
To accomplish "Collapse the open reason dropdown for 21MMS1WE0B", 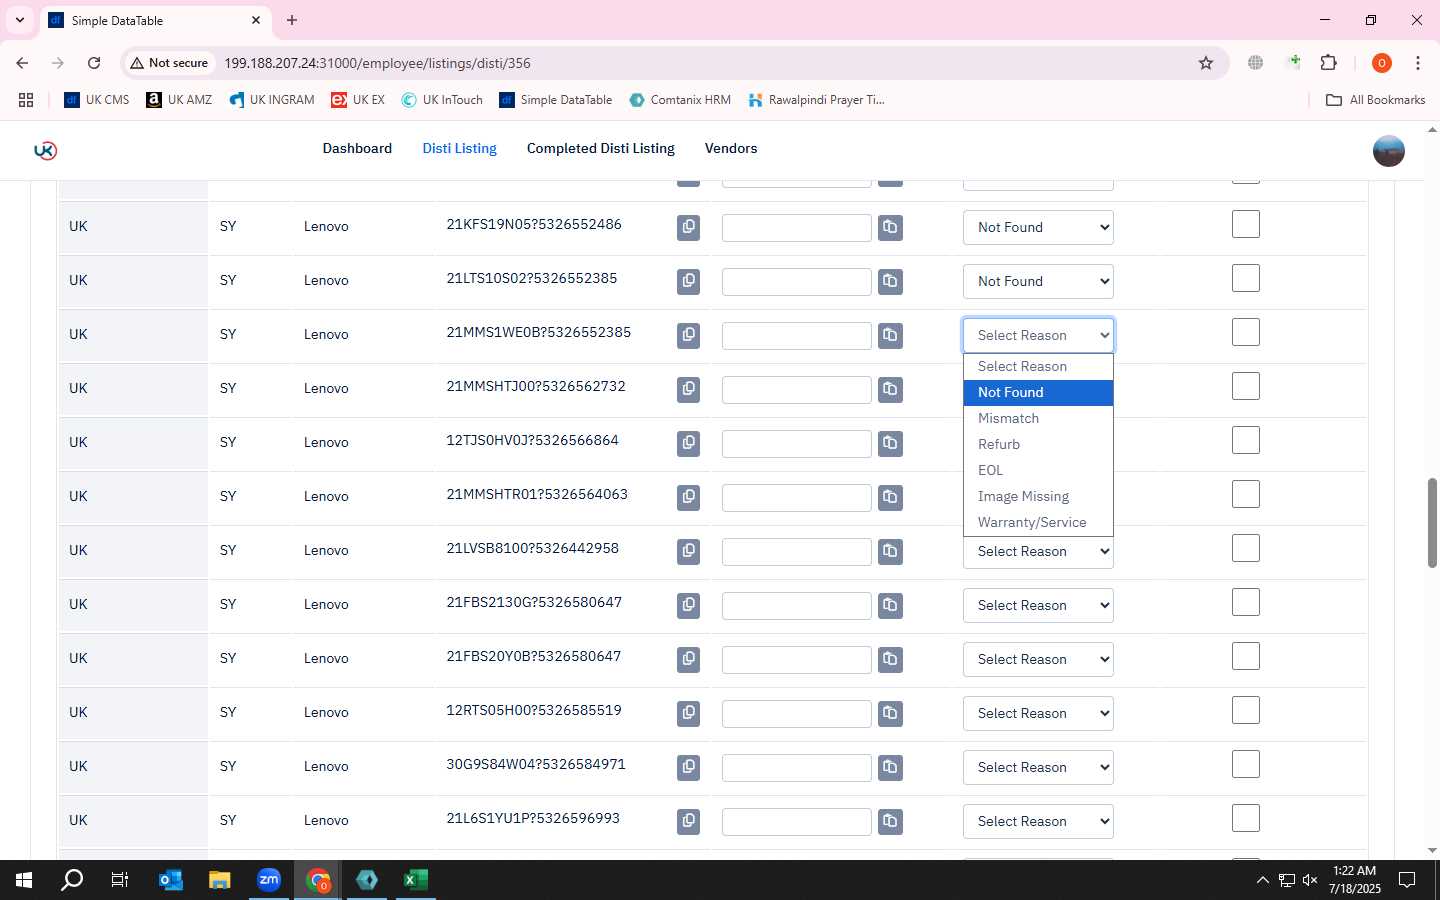I will click(x=1038, y=335).
